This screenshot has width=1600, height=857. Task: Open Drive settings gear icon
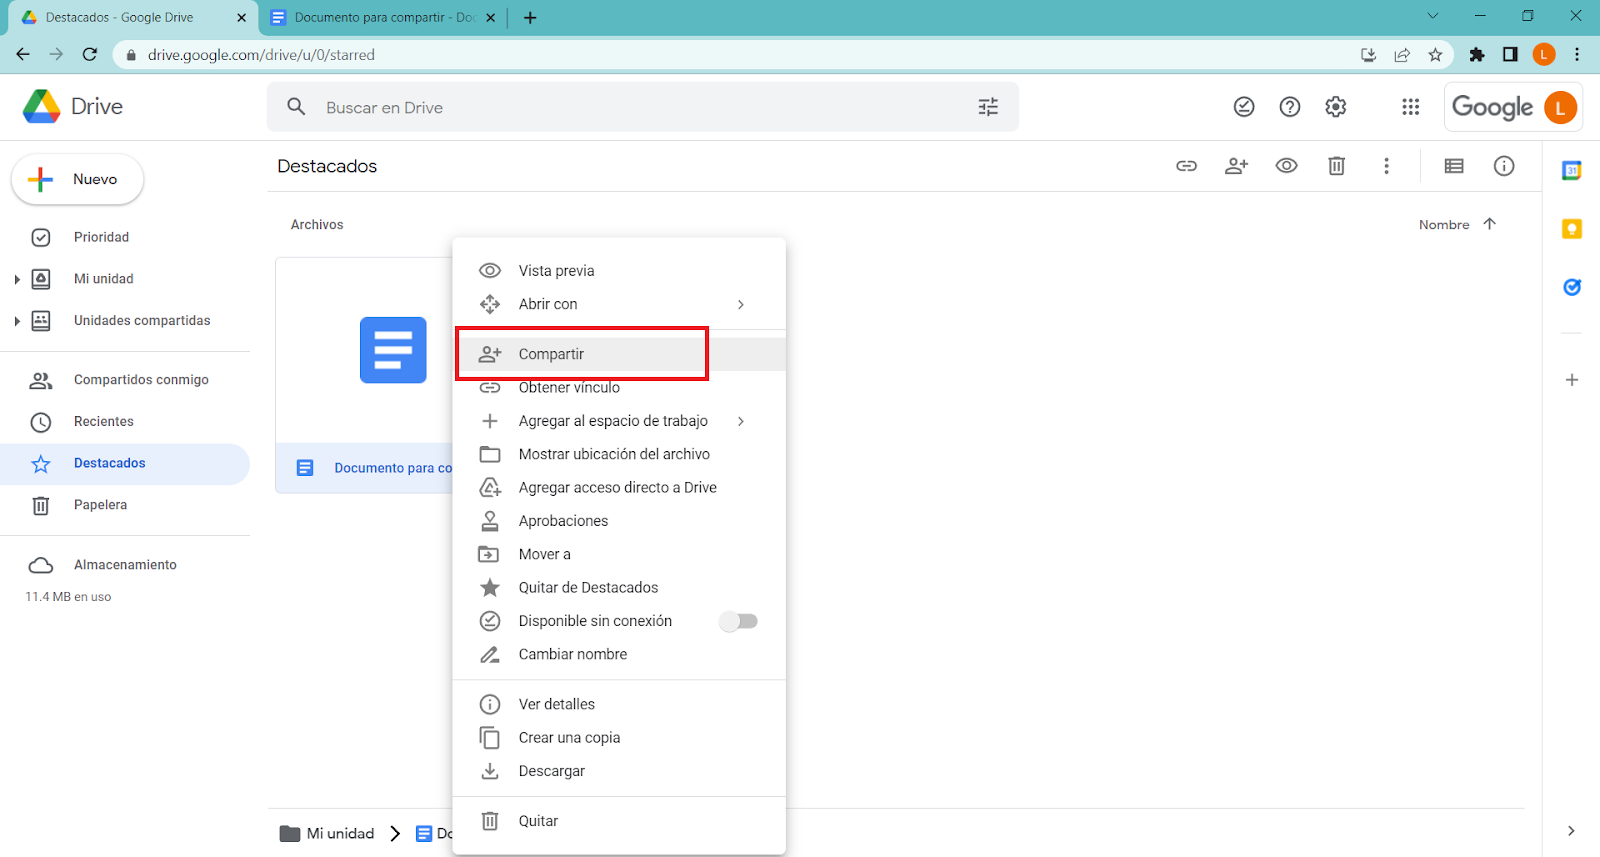click(1336, 107)
